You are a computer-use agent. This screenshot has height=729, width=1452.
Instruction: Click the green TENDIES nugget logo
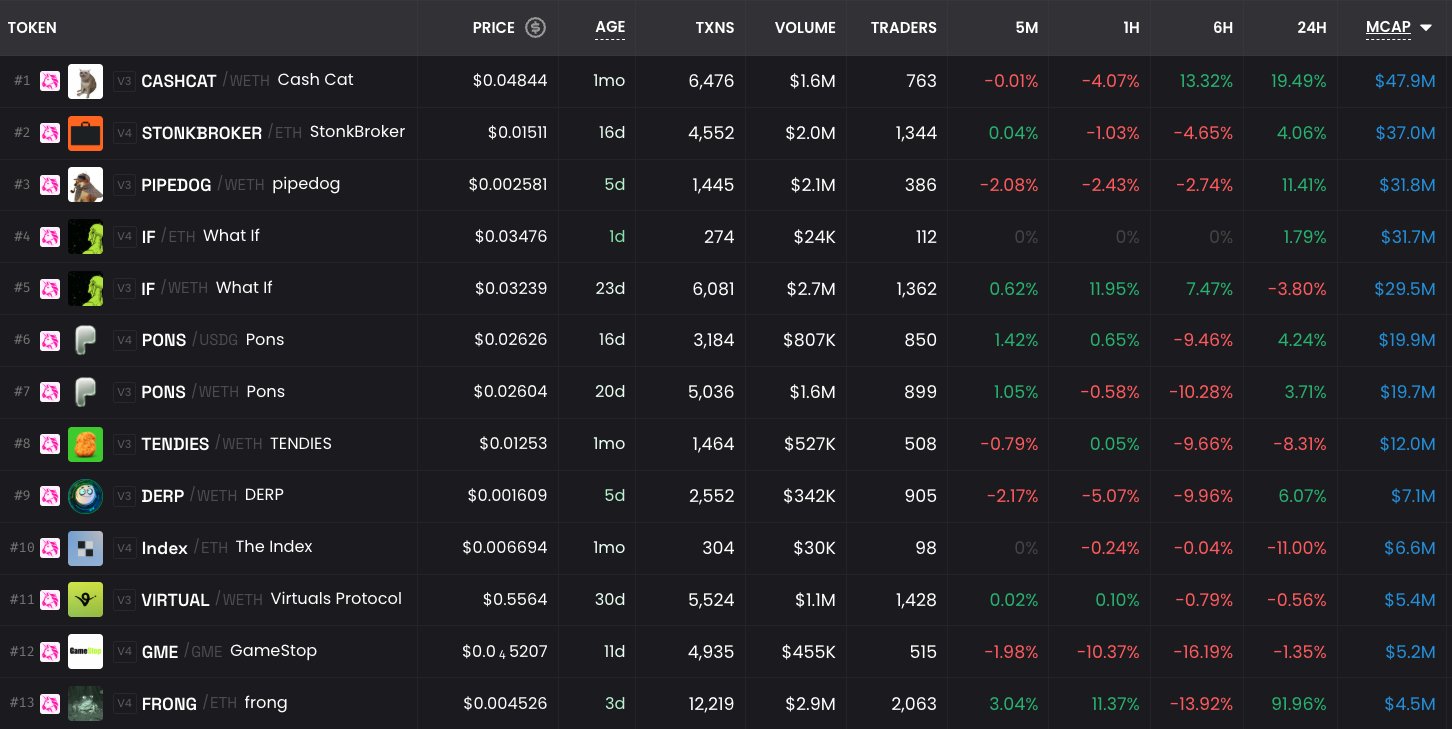click(x=85, y=444)
